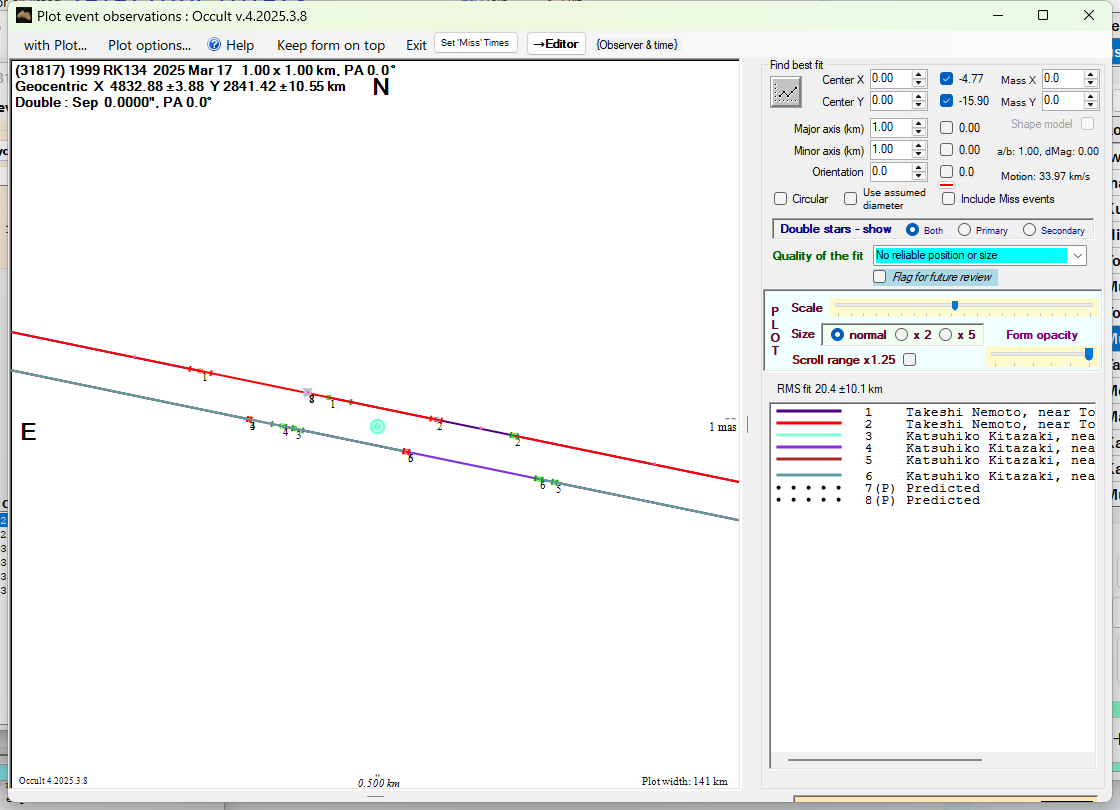Click the teal predicted center circle on plot
Image resolution: width=1120 pixels, height=810 pixels.
(x=377, y=427)
